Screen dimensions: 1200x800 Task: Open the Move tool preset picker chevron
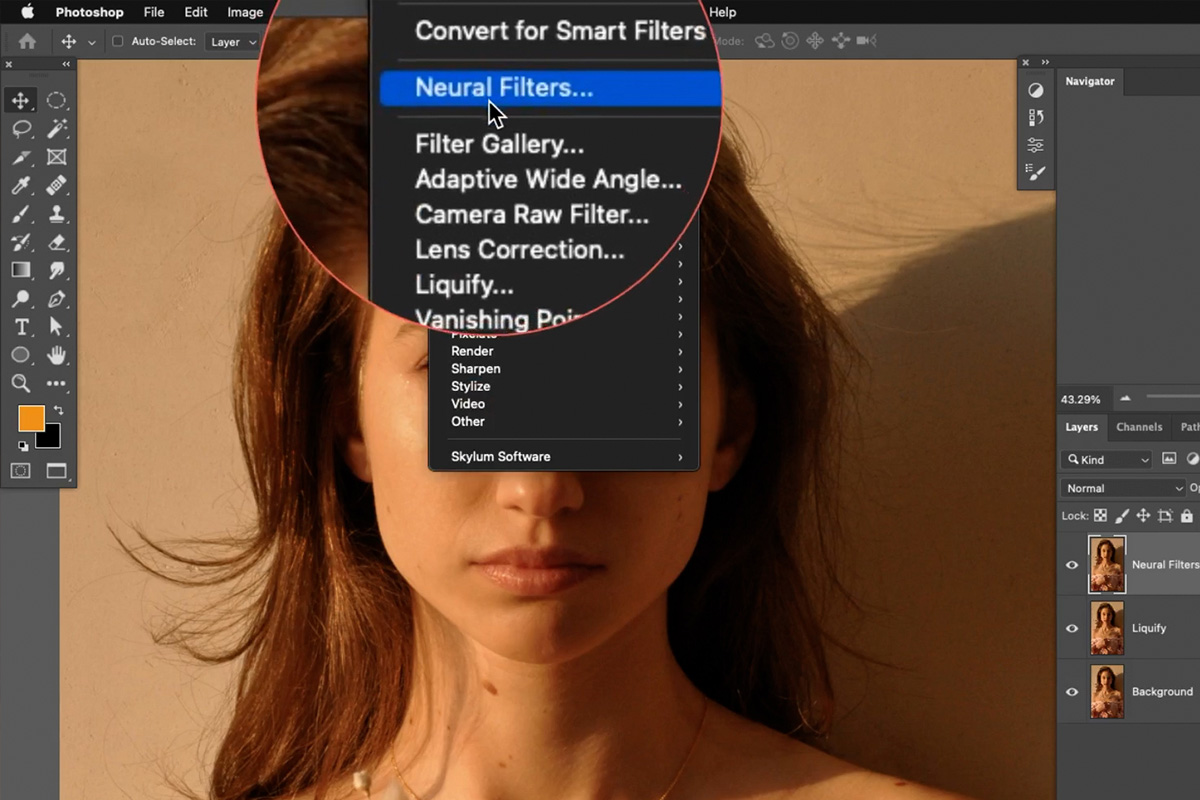92,43
